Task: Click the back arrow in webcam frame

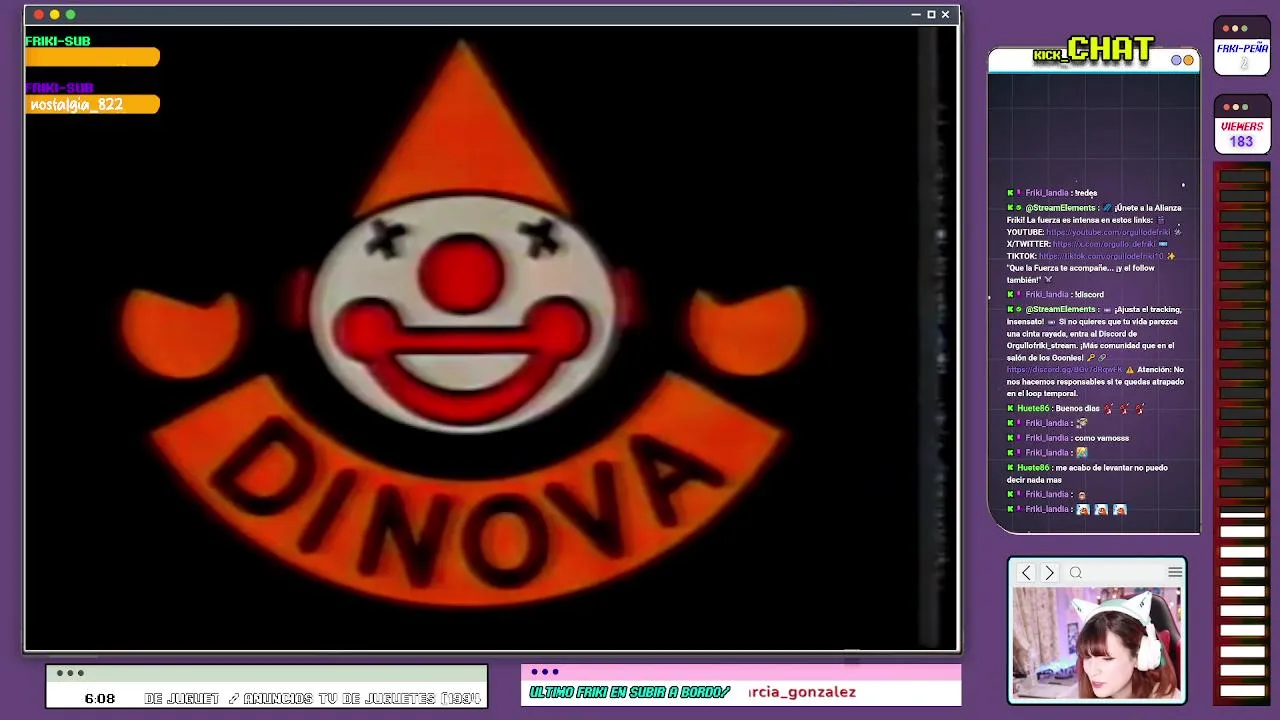Action: point(1025,573)
